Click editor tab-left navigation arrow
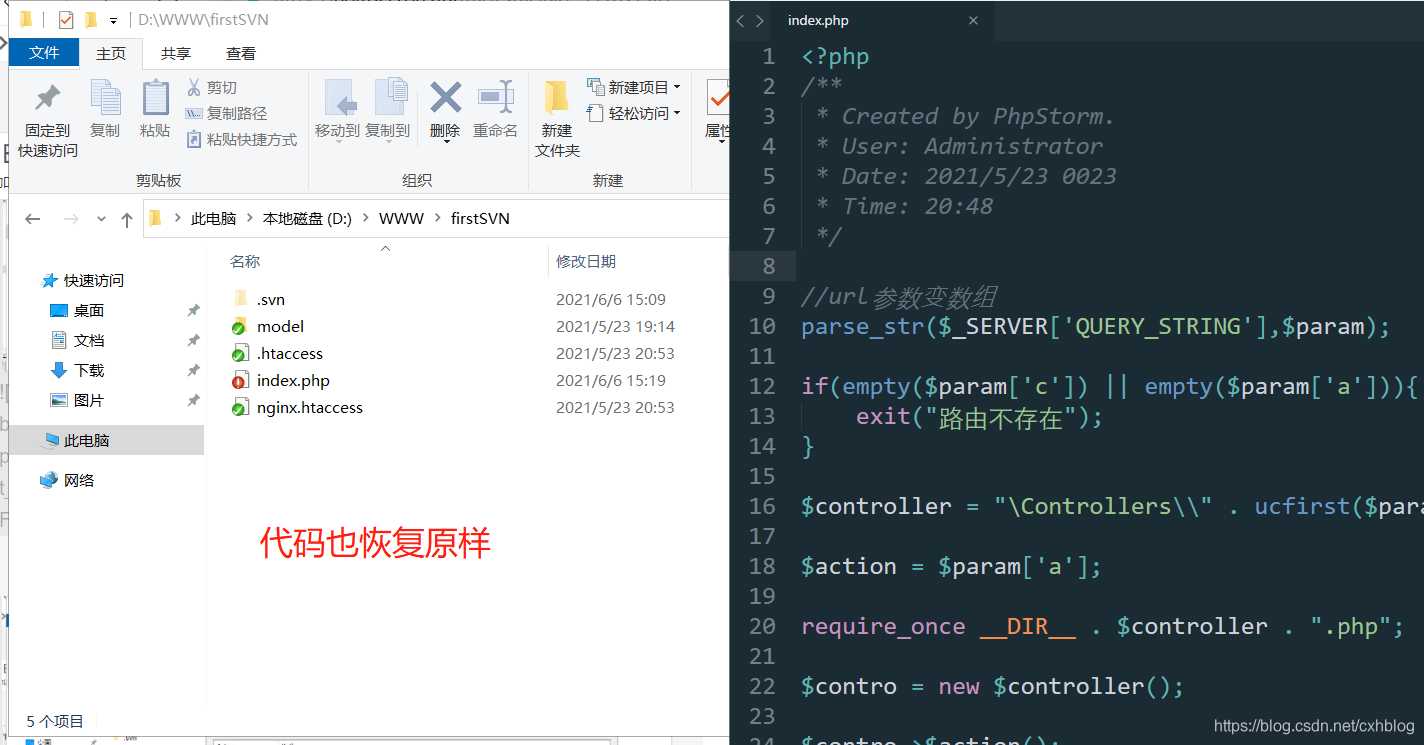Viewport: 1424px width, 745px height. (741, 20)
